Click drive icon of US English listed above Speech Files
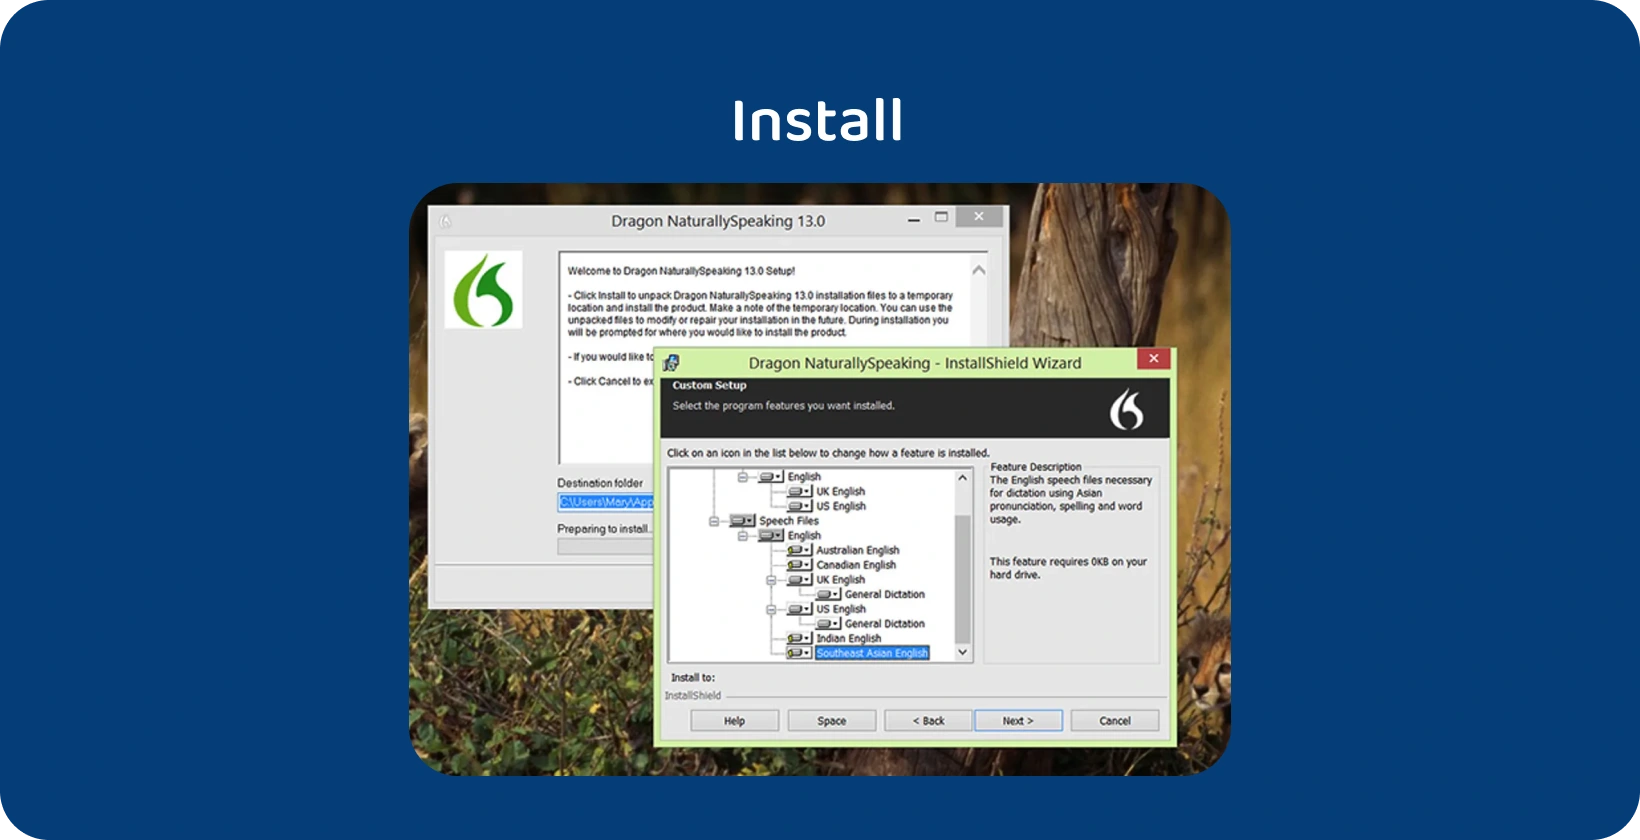 pos(799,507)
